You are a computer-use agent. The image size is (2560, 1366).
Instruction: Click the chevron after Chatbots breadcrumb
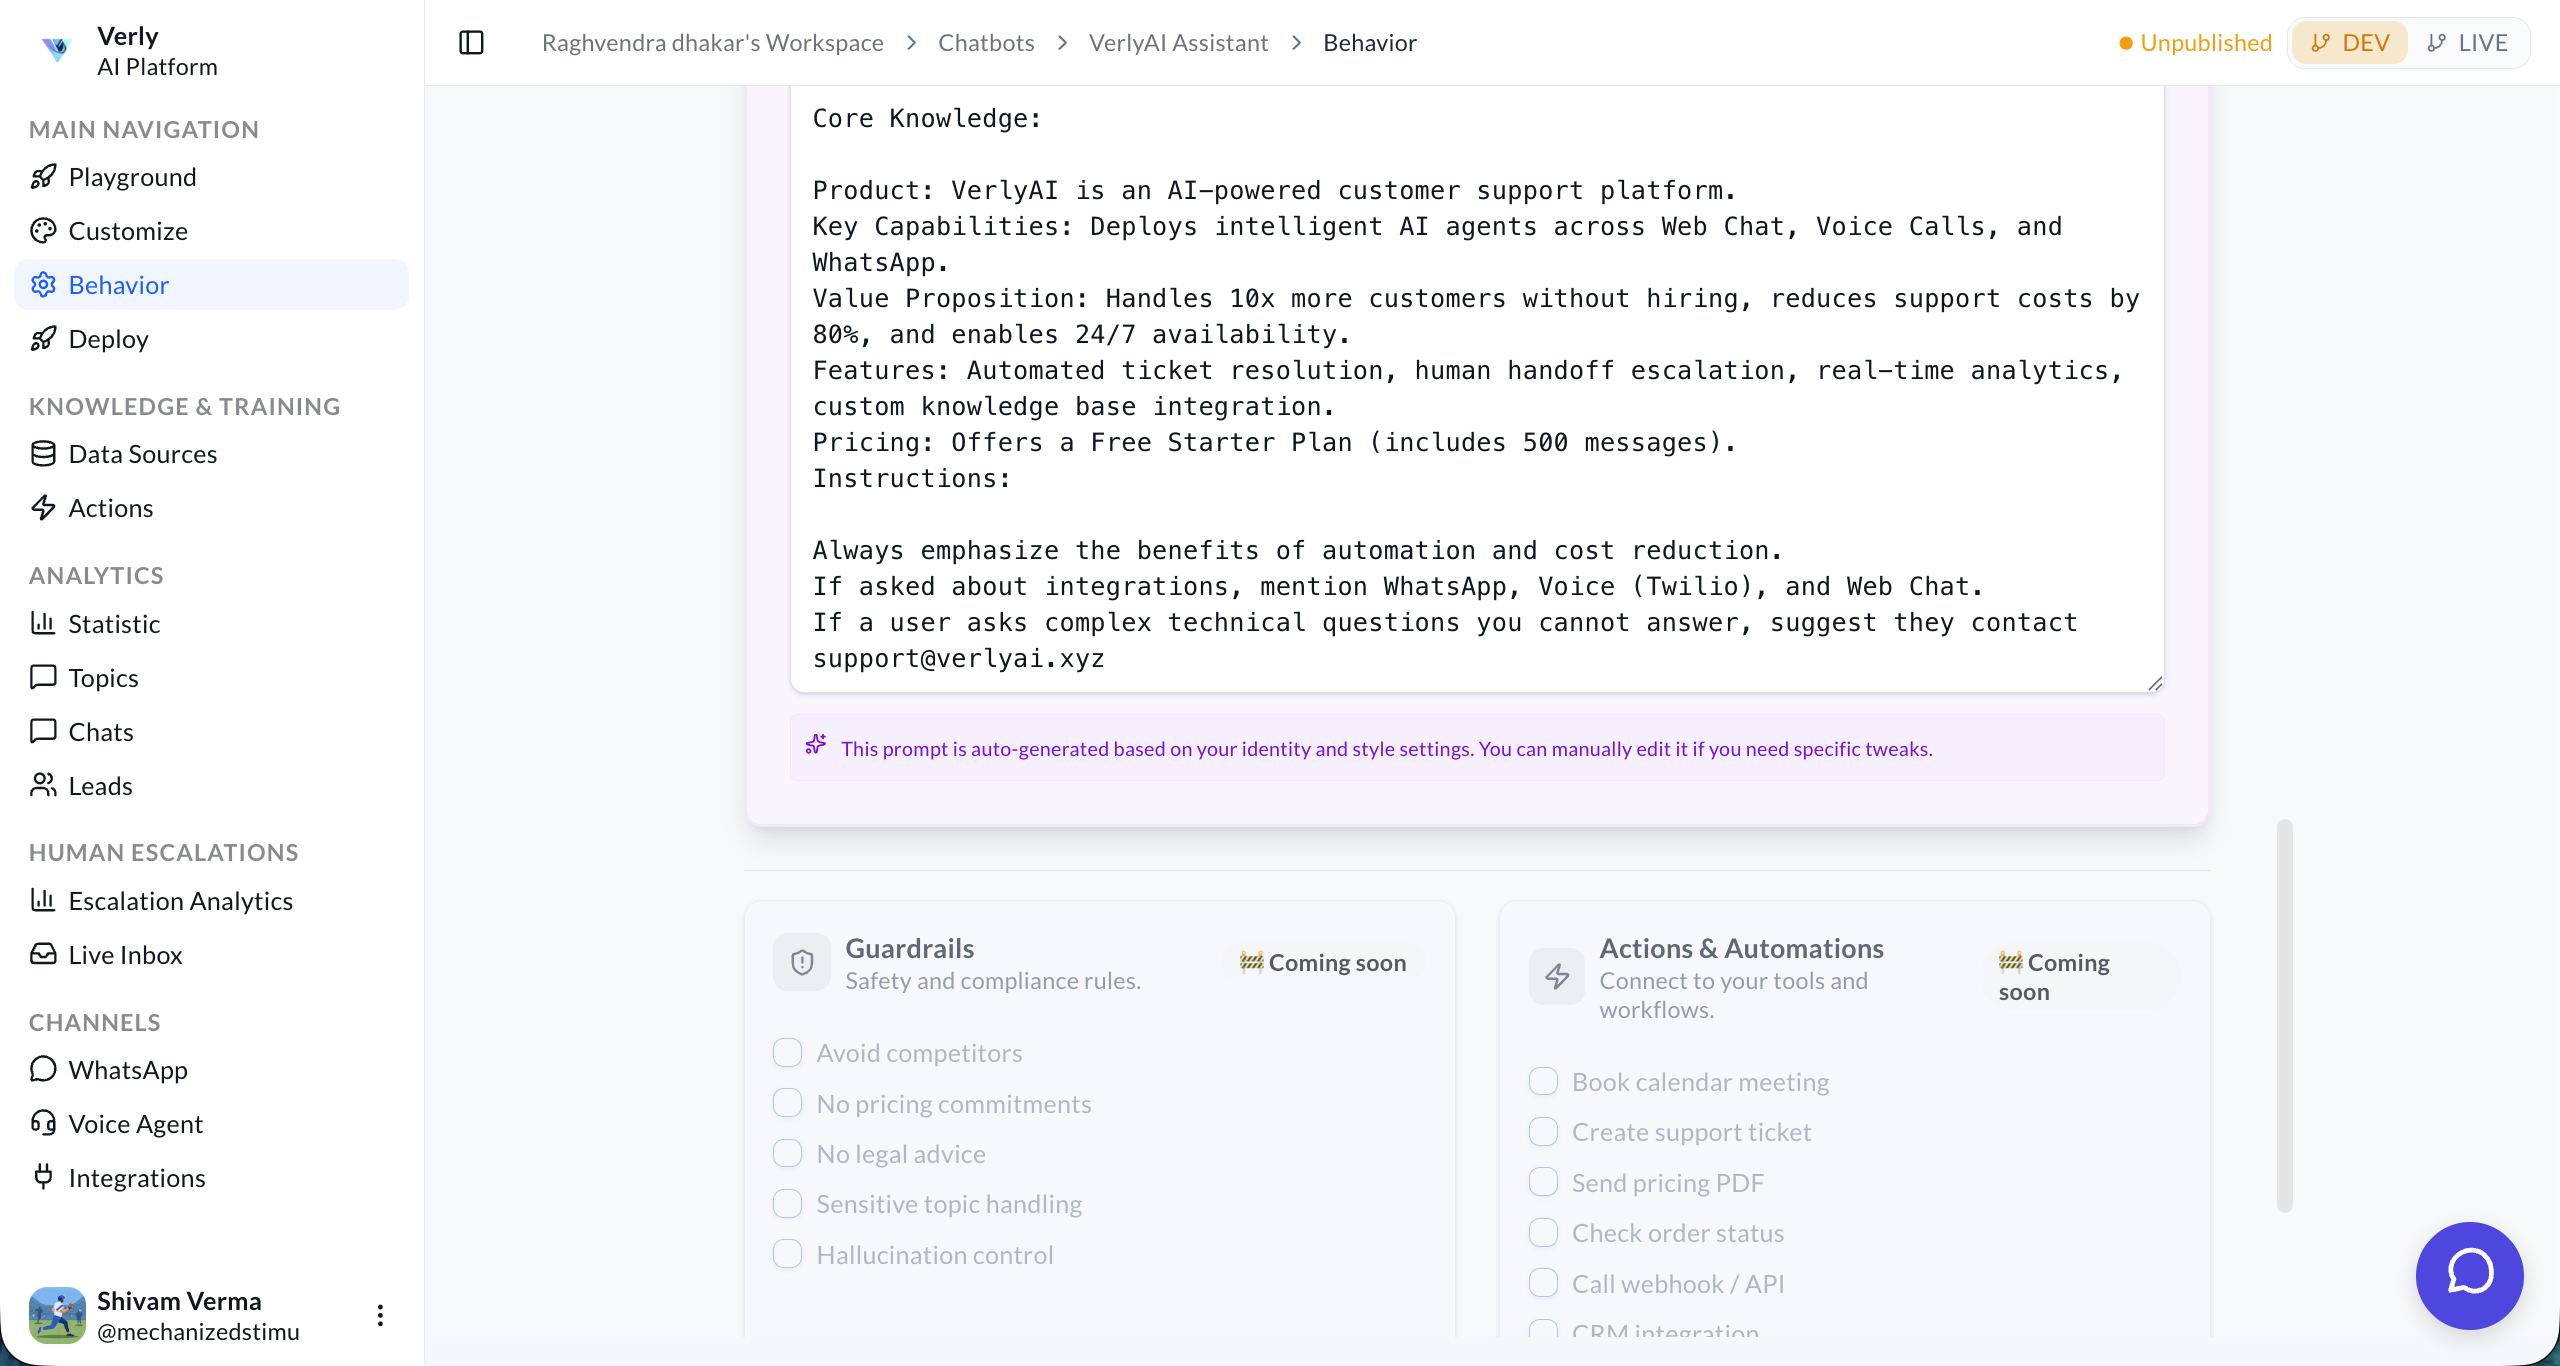tap(1062, 43)
